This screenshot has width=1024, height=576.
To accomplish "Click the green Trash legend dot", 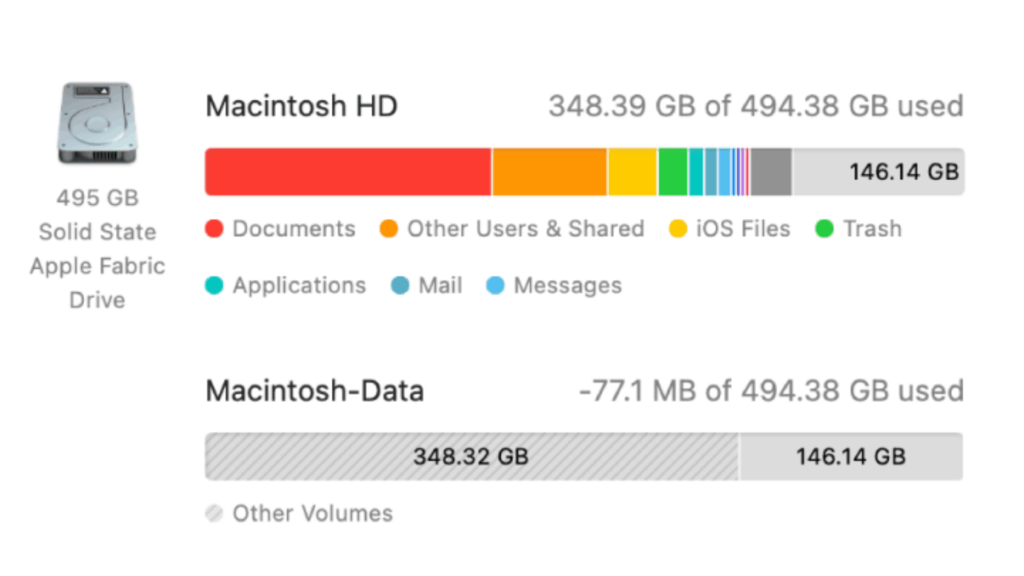I will click(x=825, y=229).
